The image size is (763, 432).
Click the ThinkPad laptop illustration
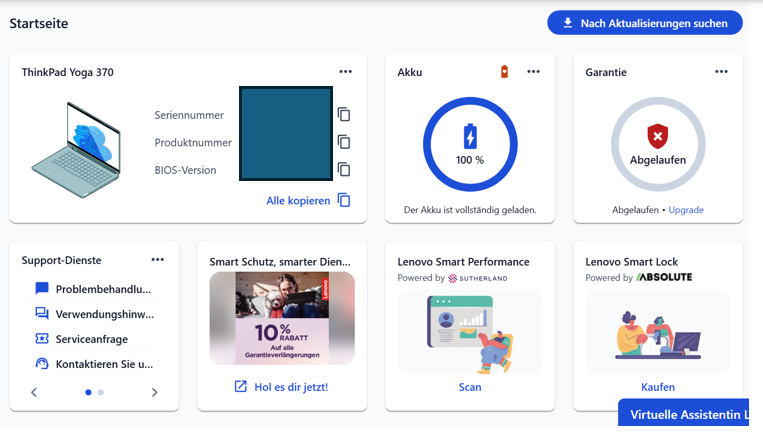[x=76, y=149]
